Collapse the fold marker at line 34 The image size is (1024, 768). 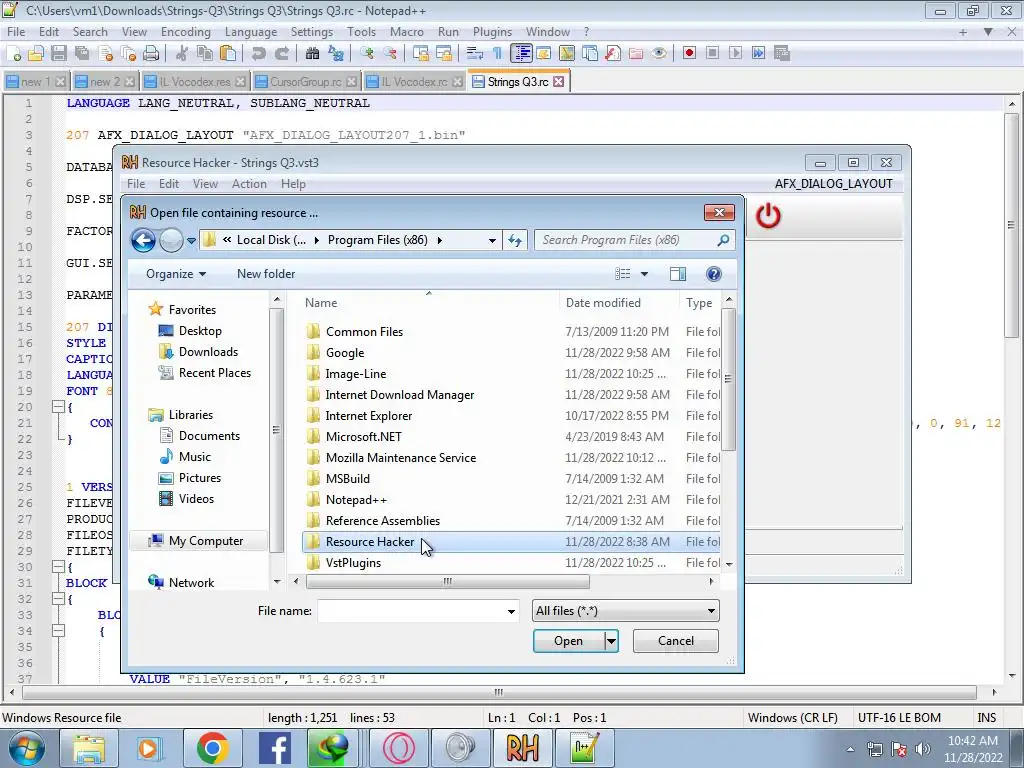pyautogui.click(x=58, y=631)
